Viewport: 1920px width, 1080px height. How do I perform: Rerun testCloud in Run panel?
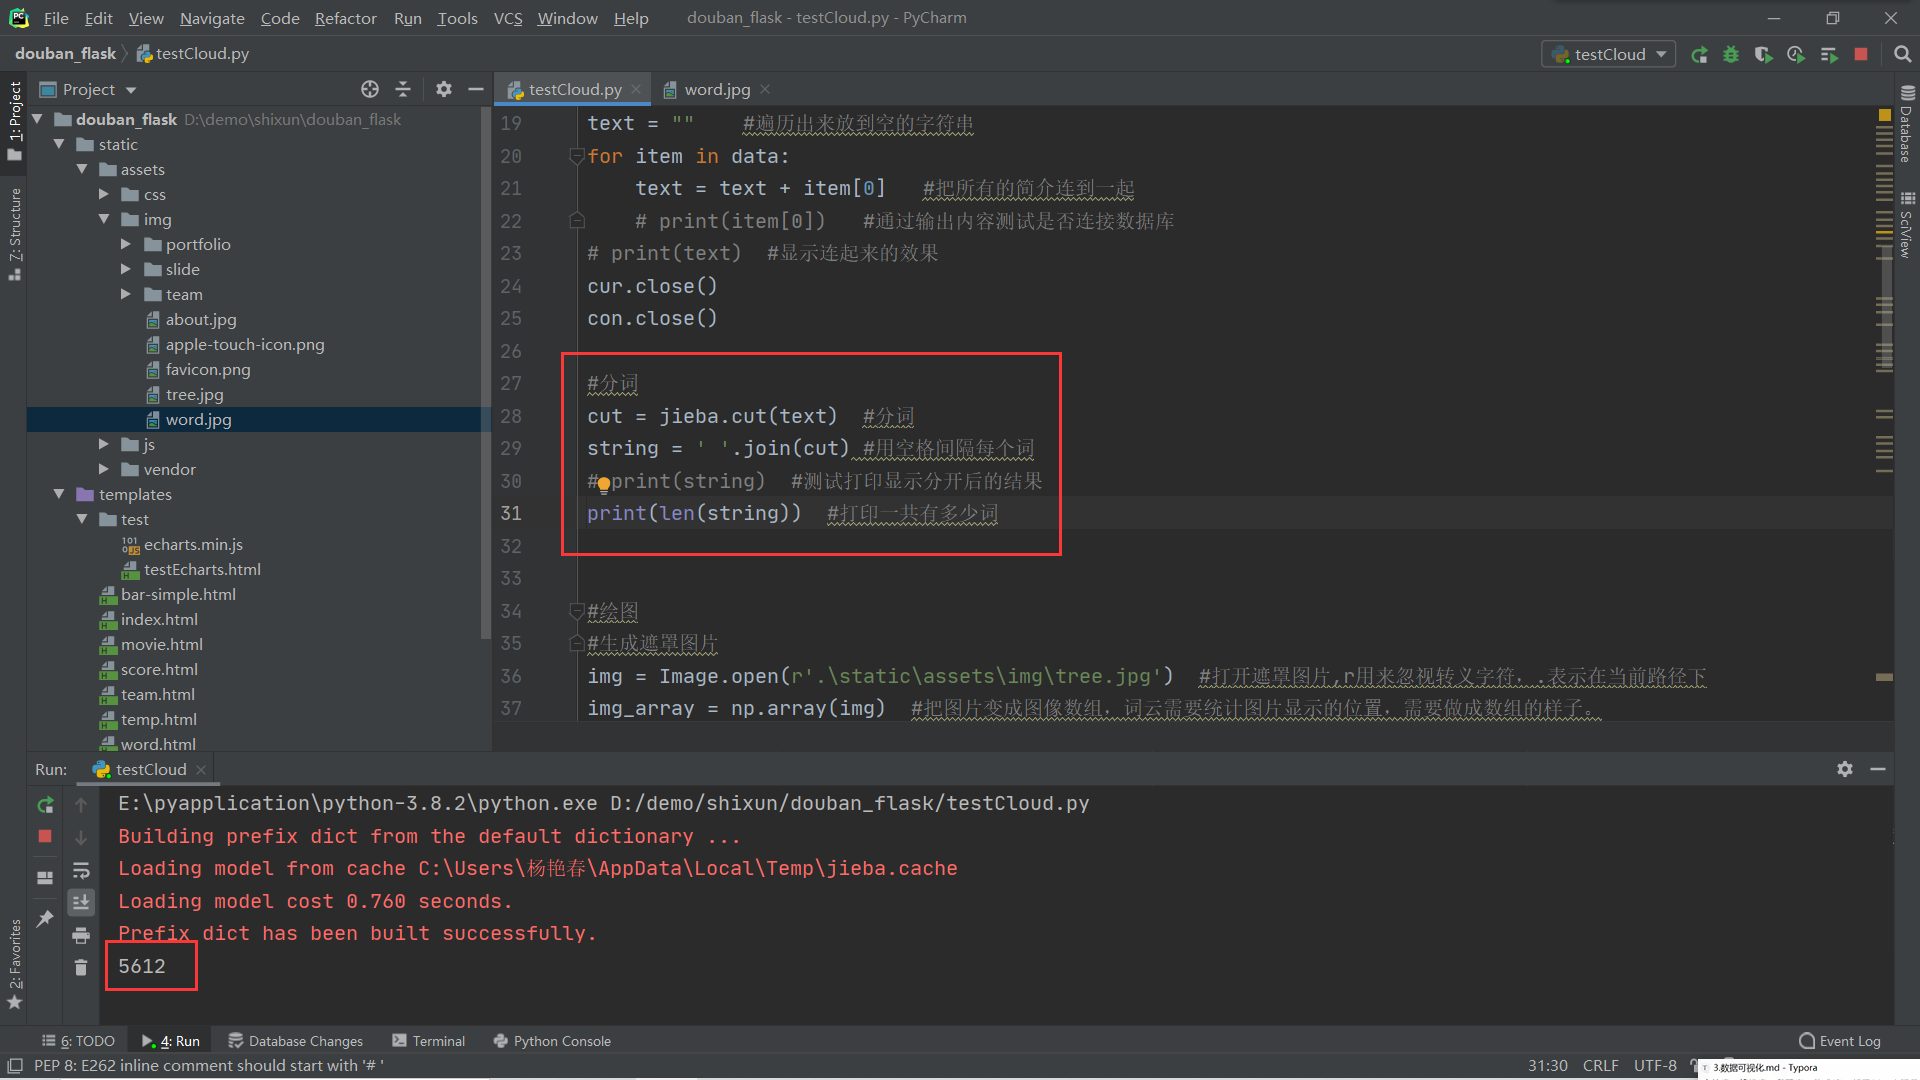(x=45, y=804)
